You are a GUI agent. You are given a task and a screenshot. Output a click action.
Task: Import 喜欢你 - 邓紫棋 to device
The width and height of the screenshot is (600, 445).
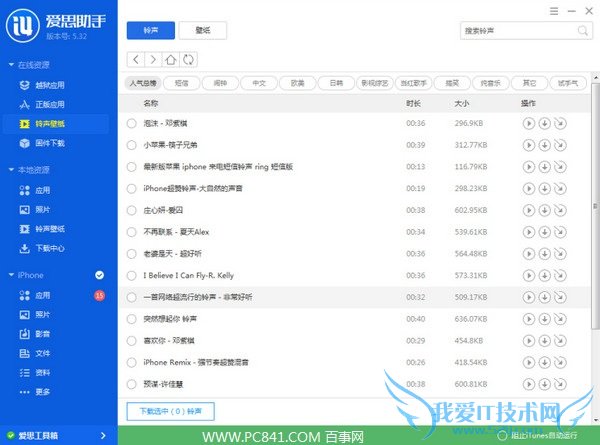[x=560, y=341]
